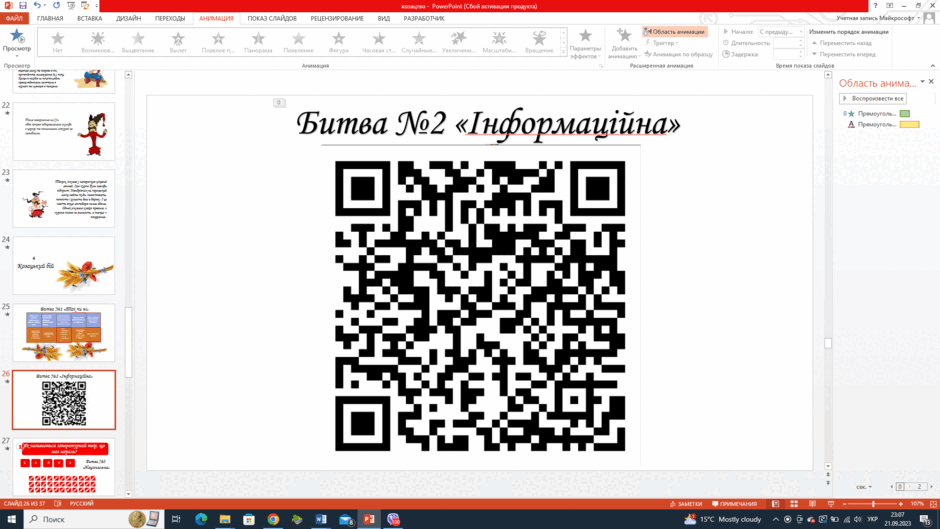Switch to Normal view icon

click(775, 504)
